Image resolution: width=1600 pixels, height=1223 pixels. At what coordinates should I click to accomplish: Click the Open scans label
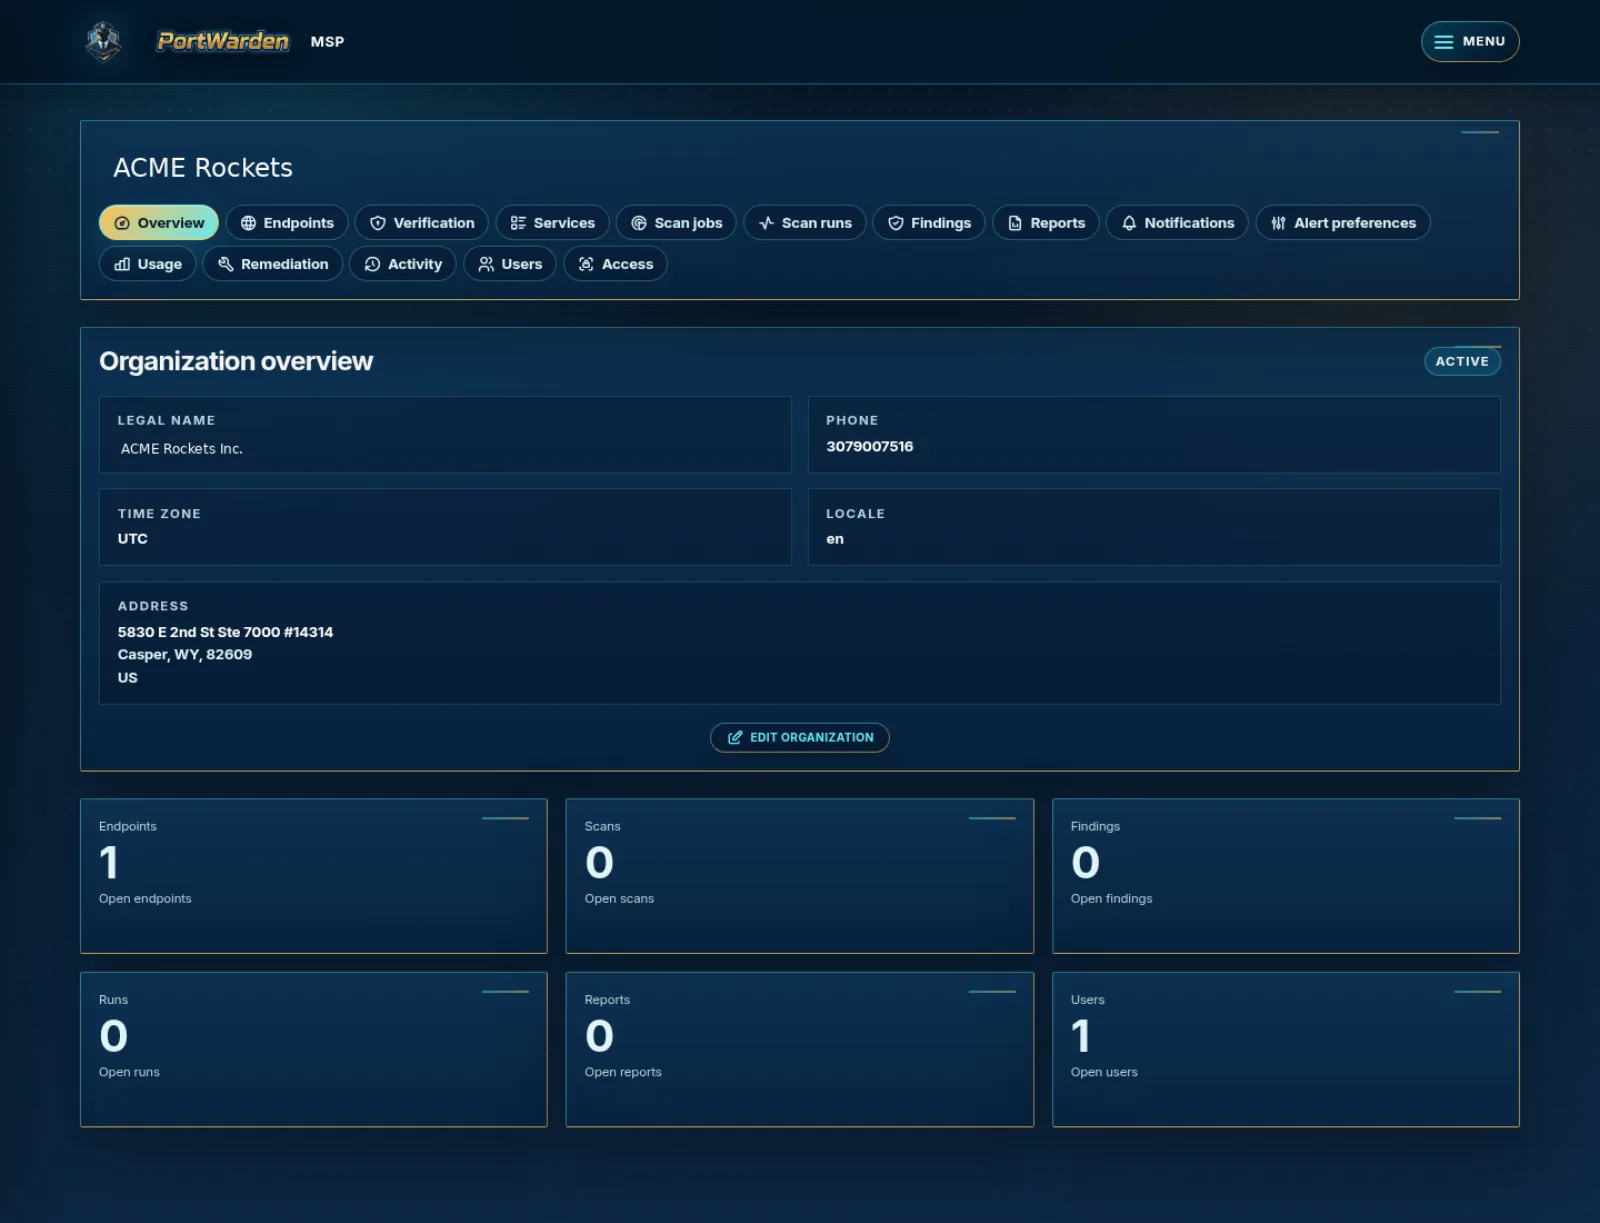coord(619,899)
